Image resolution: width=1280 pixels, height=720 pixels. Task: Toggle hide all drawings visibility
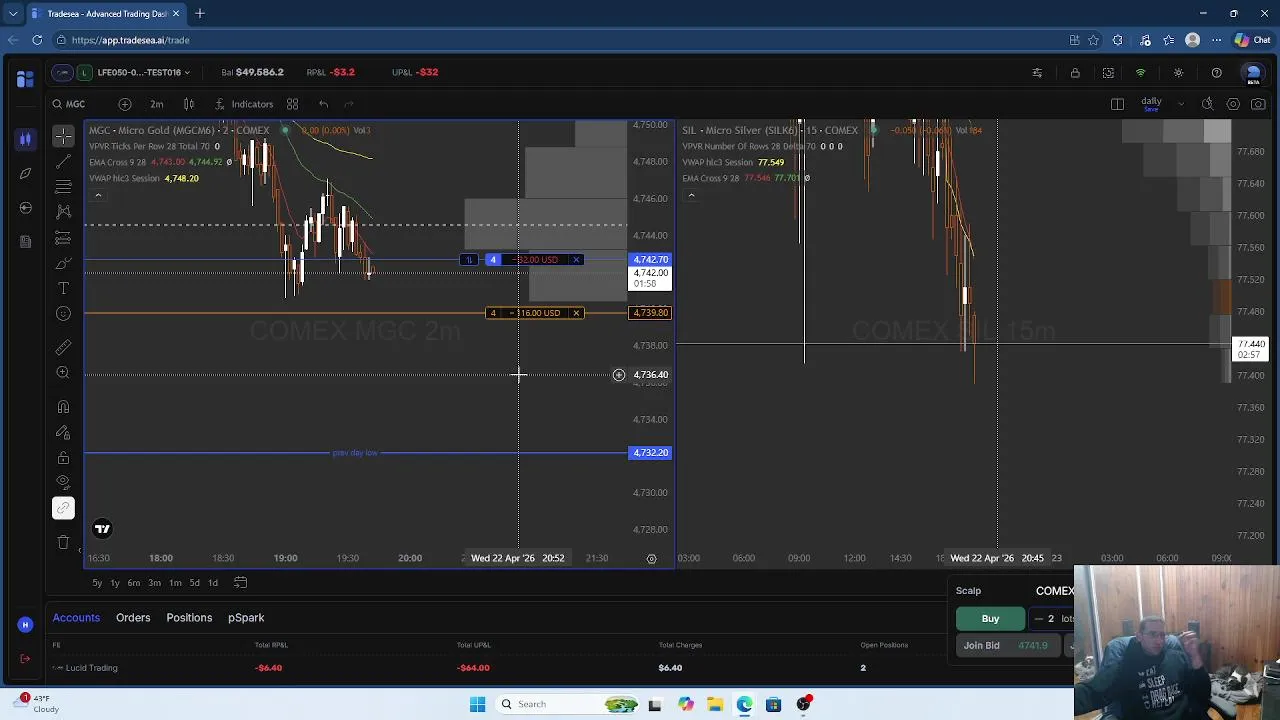pos(63,482)
